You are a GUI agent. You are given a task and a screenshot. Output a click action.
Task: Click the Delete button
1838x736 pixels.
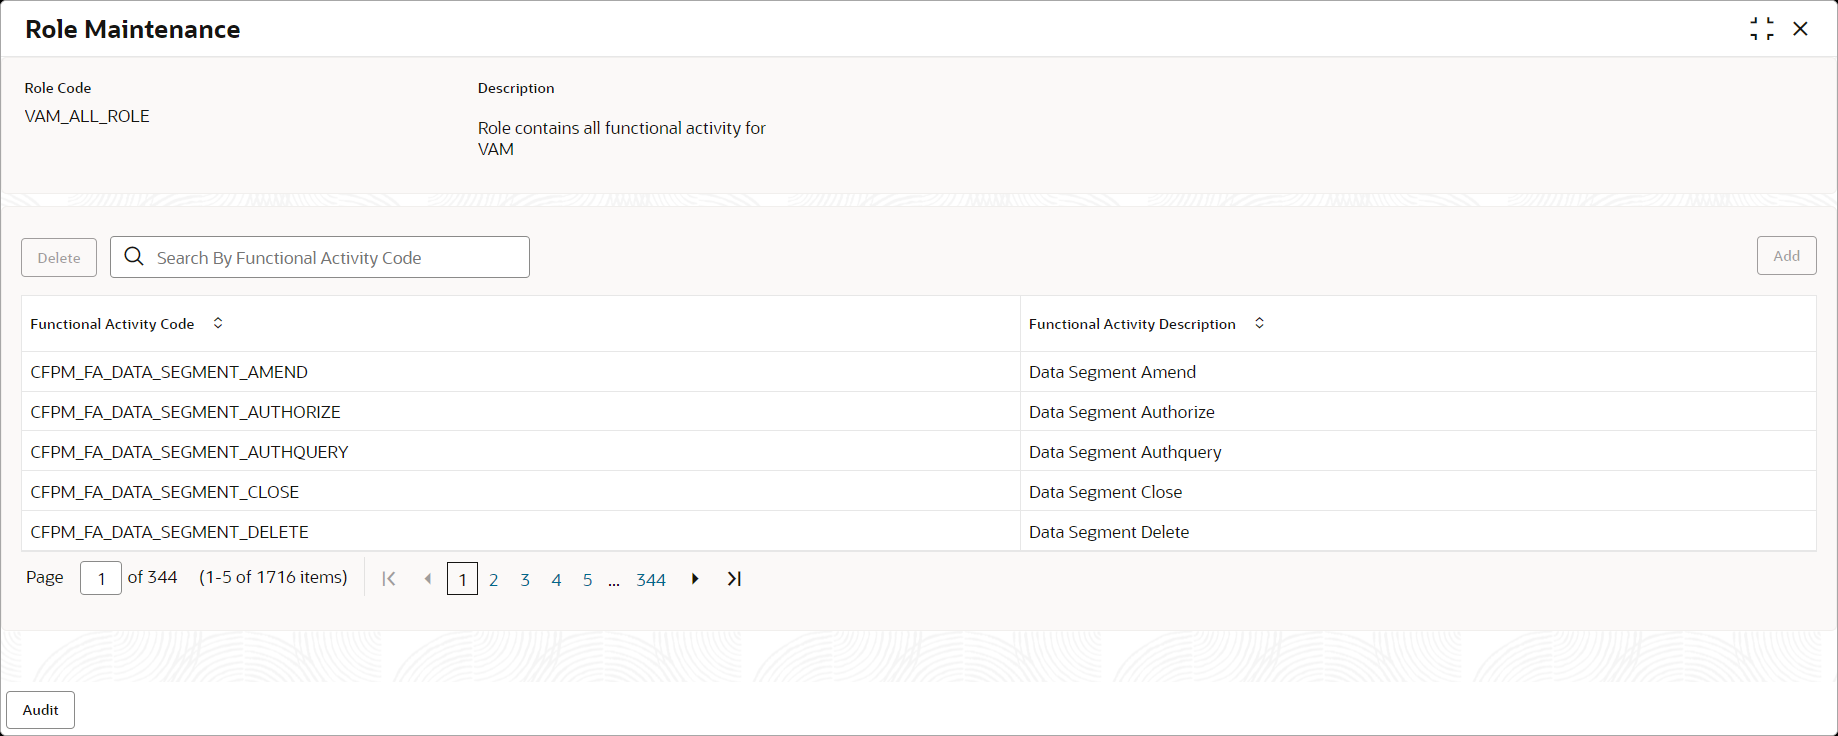[59, 257]
